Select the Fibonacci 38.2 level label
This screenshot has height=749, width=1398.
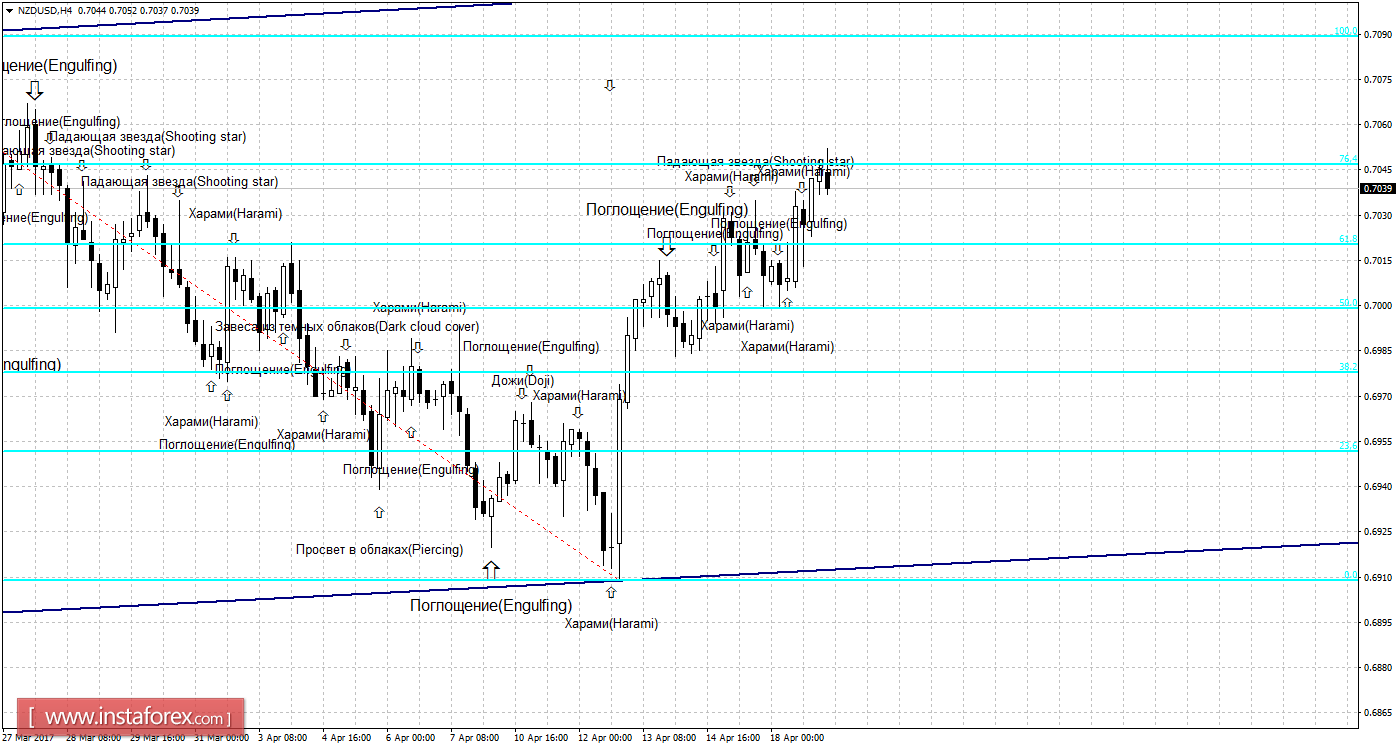coord(1348,367)
